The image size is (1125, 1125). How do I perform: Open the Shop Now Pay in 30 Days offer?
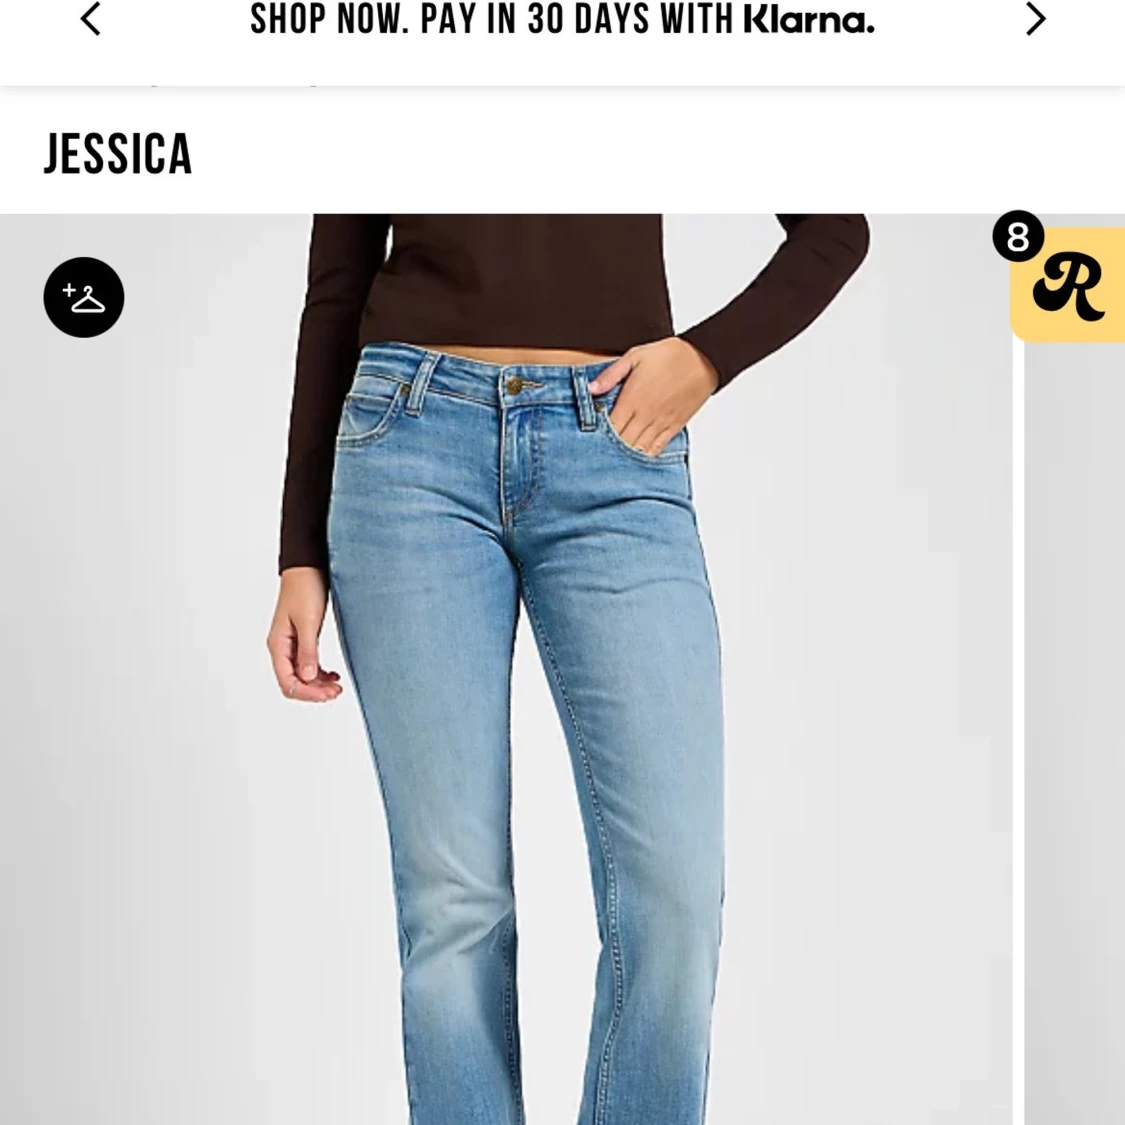[x=562, y=19]
